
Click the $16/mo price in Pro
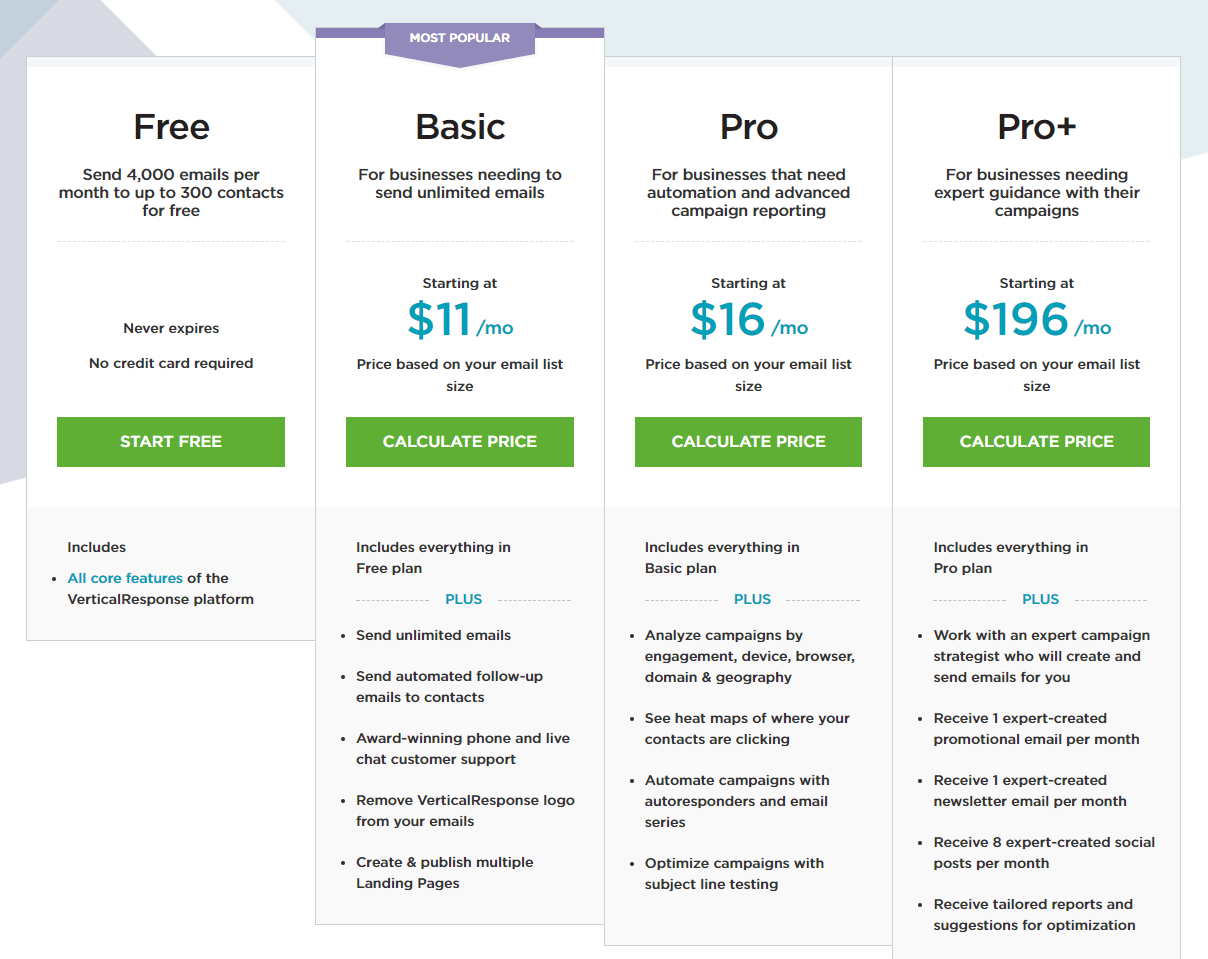pos(748,320)
